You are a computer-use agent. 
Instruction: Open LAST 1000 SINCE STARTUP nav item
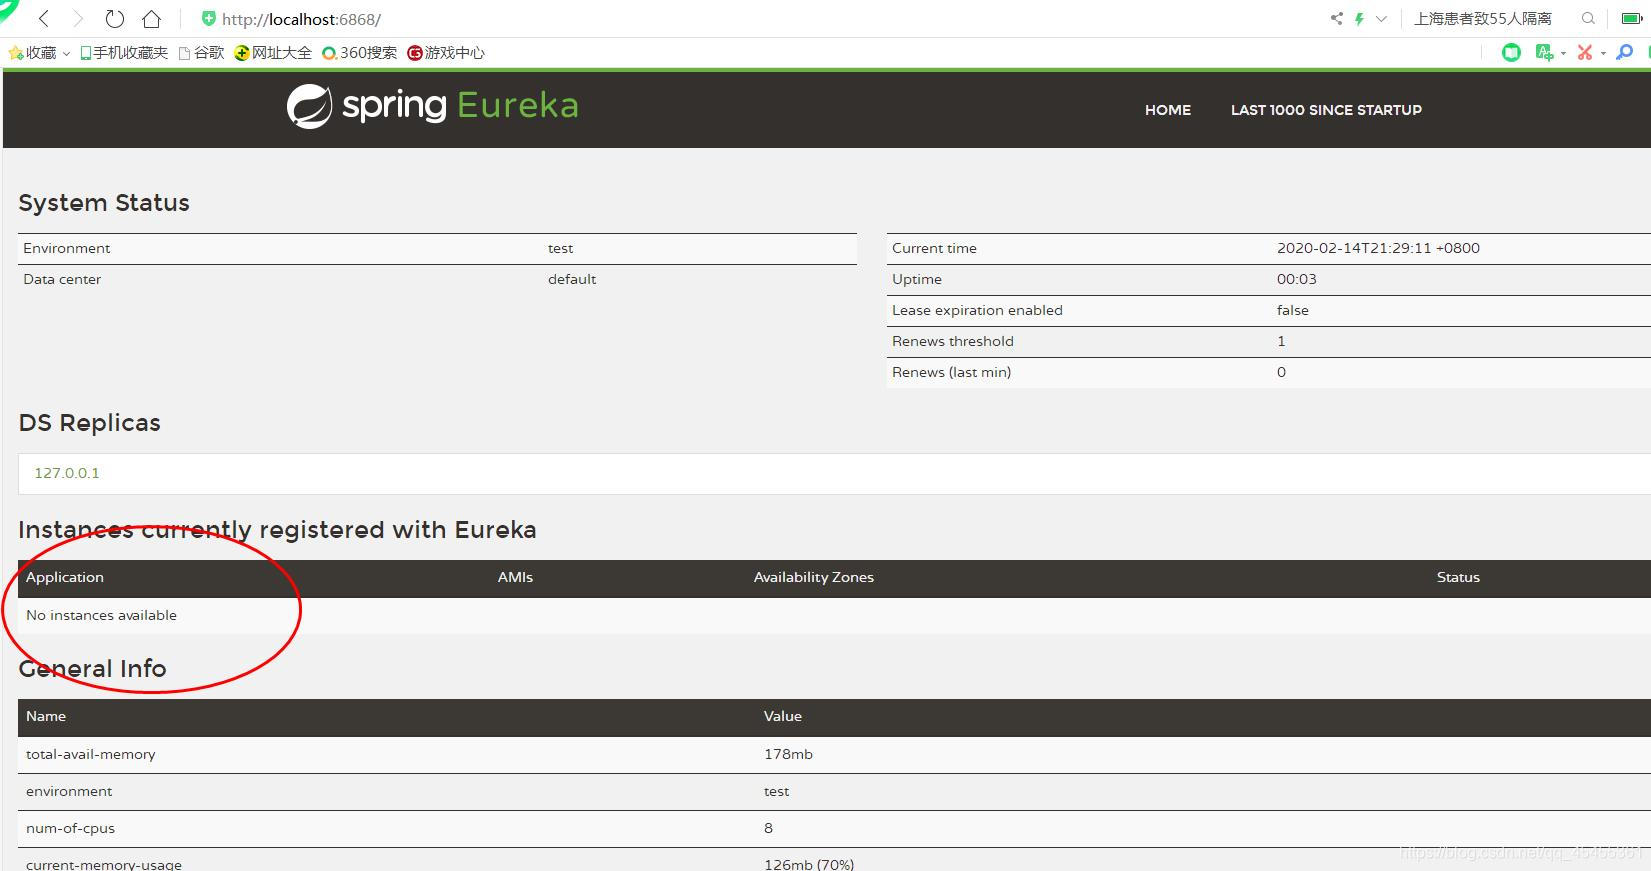(x=1326, y=110)
